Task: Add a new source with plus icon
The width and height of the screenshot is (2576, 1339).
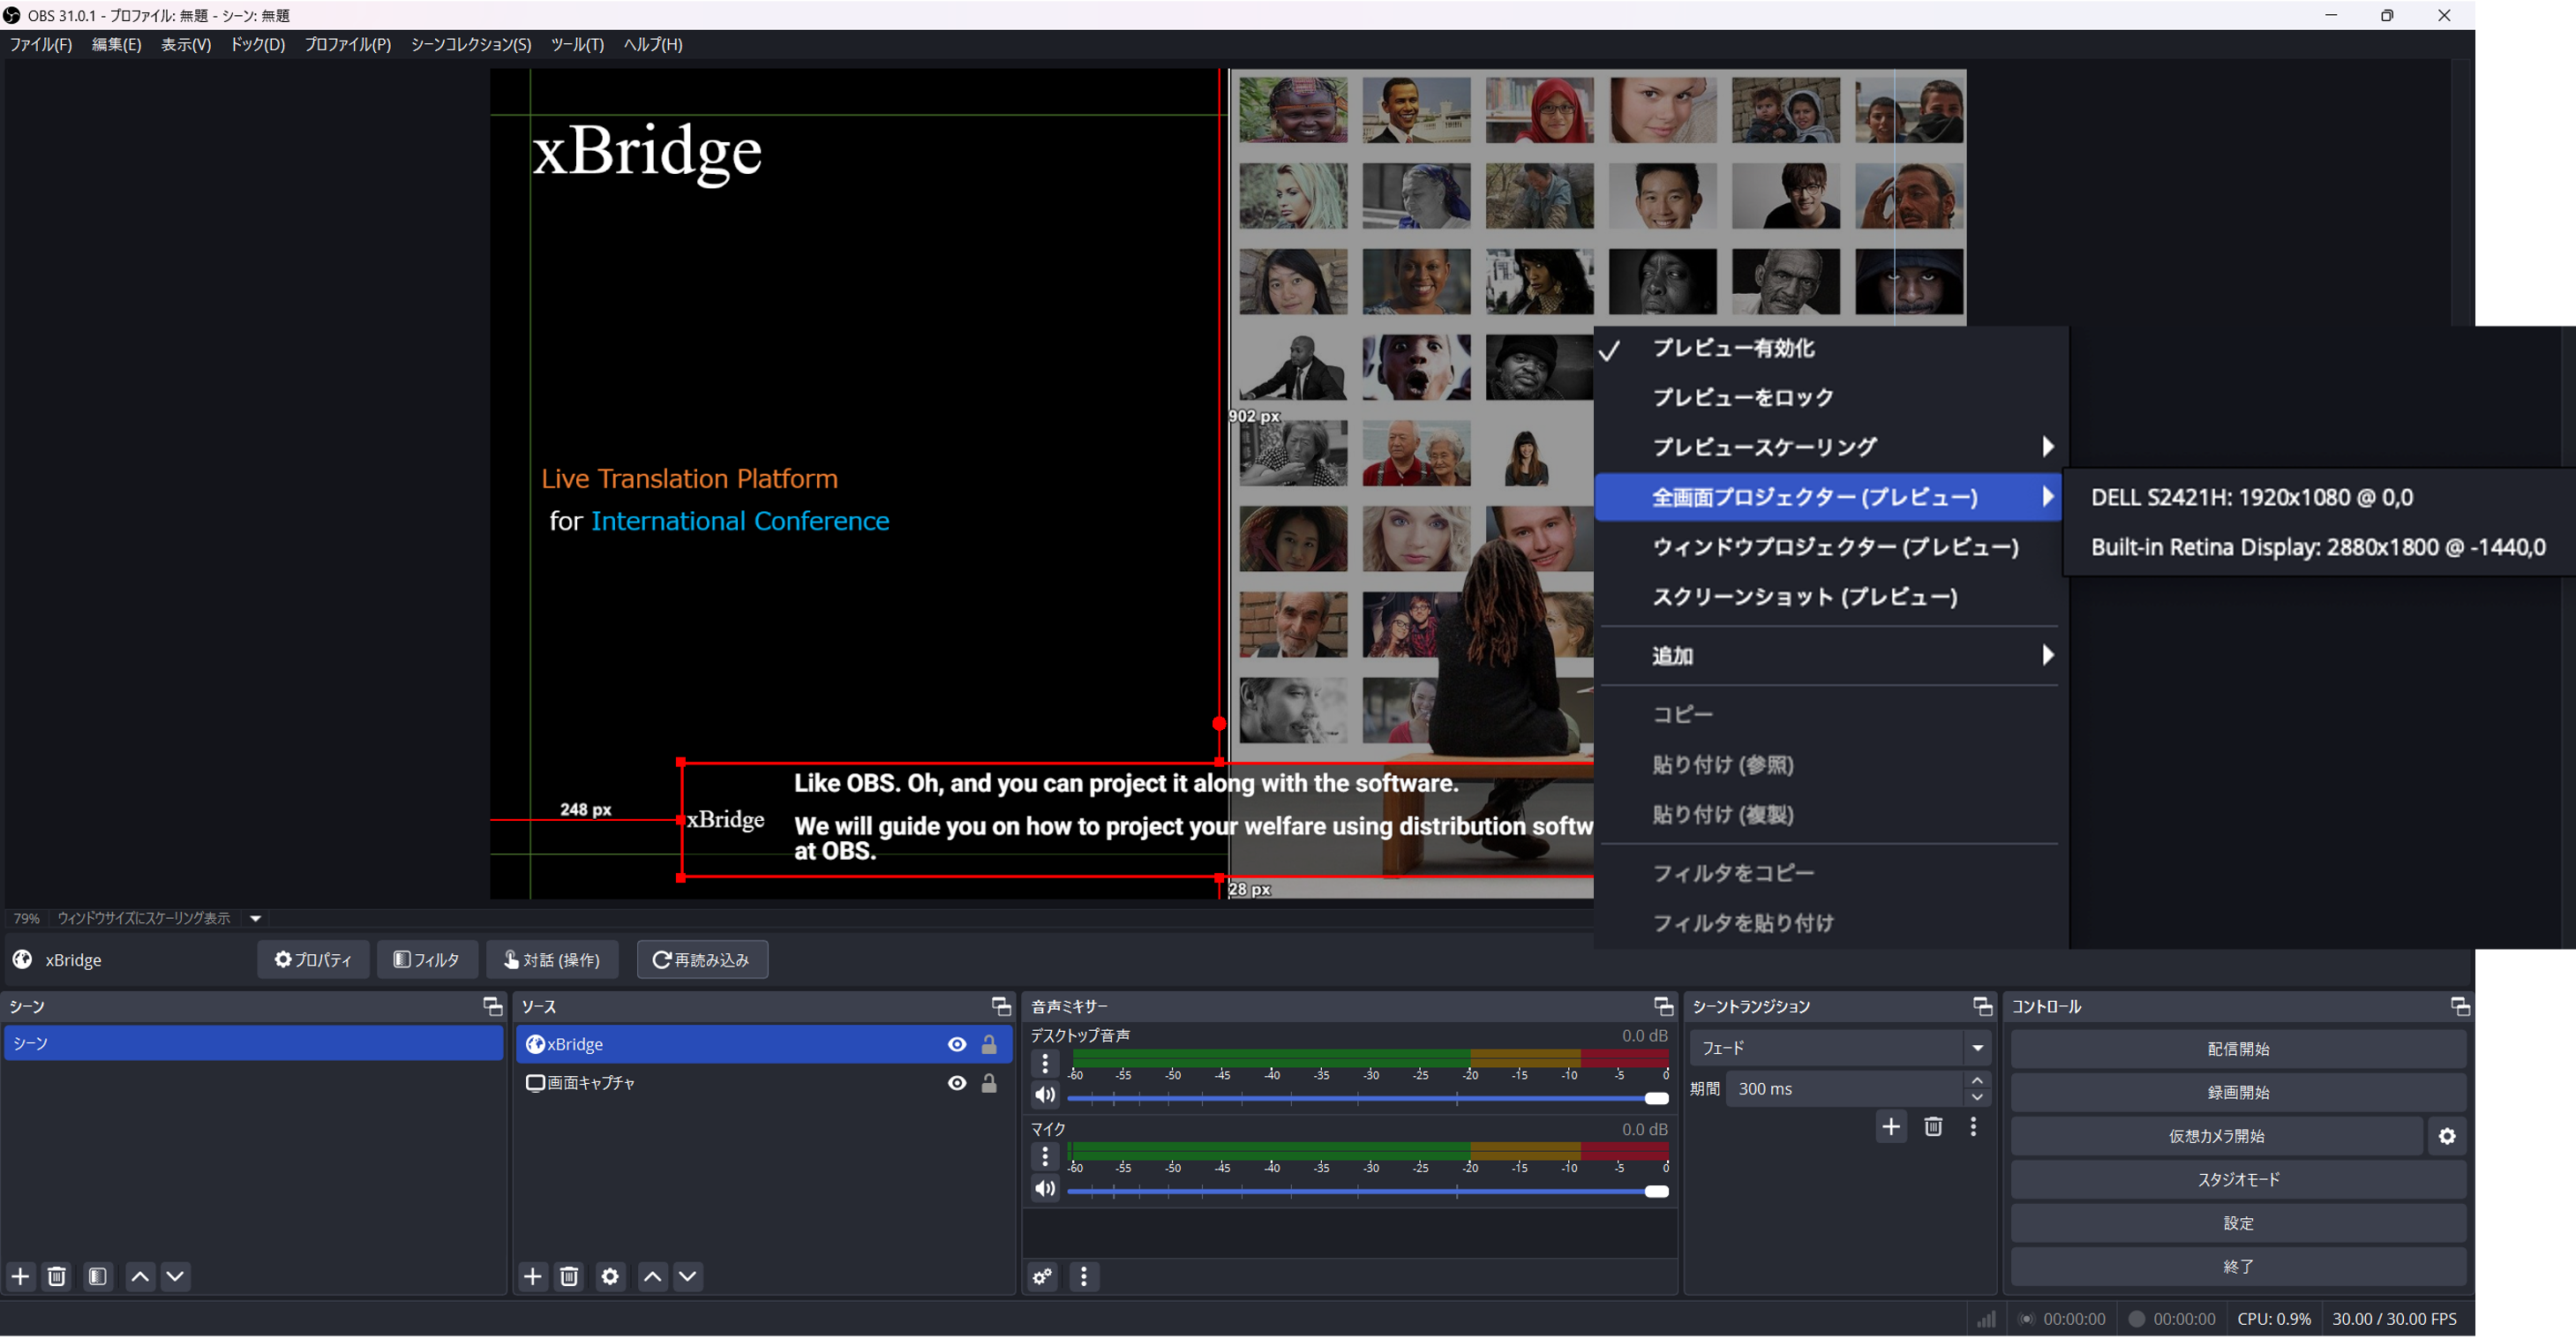Action: pos(533,1276)
